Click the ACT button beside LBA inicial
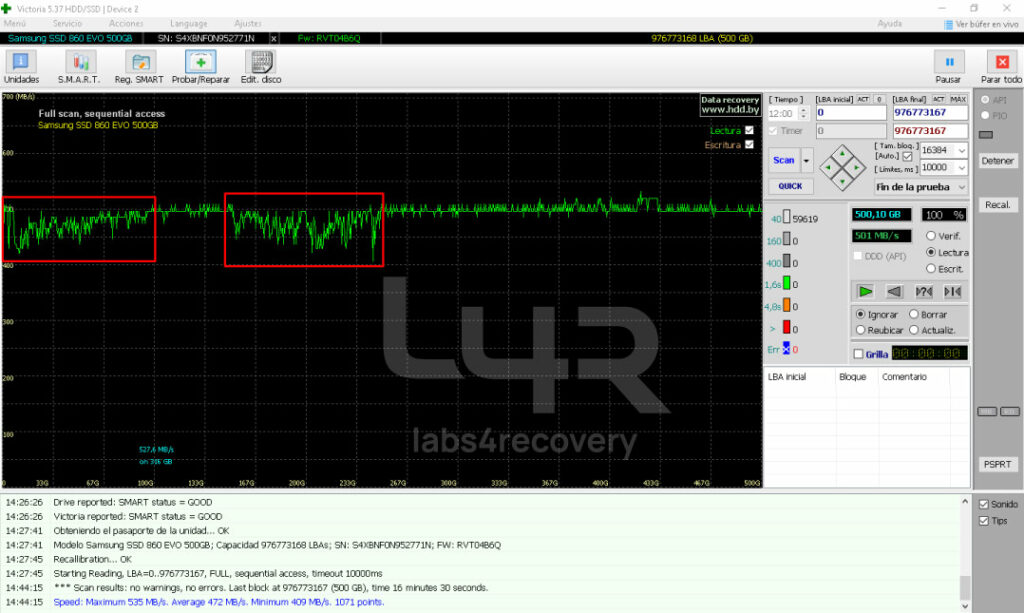Image resolution: width=1024 pixels, height=613 pixels. 863,99
